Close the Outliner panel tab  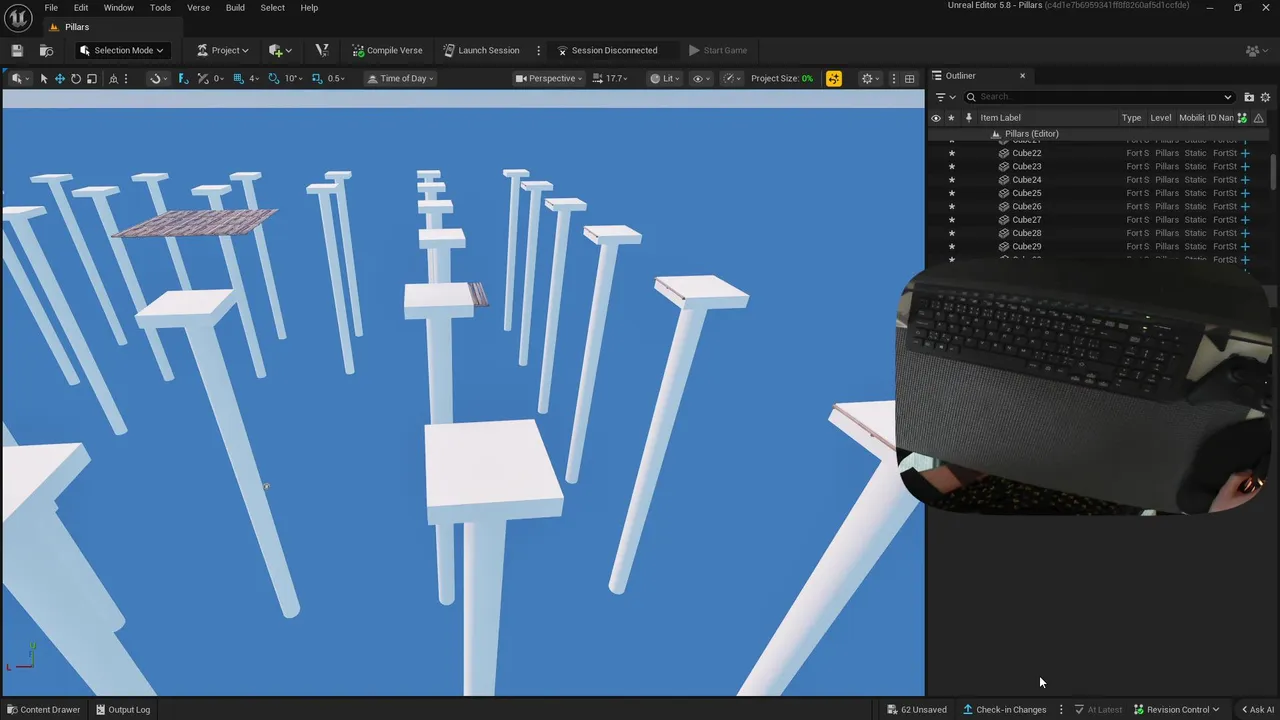pos(1022,76)
